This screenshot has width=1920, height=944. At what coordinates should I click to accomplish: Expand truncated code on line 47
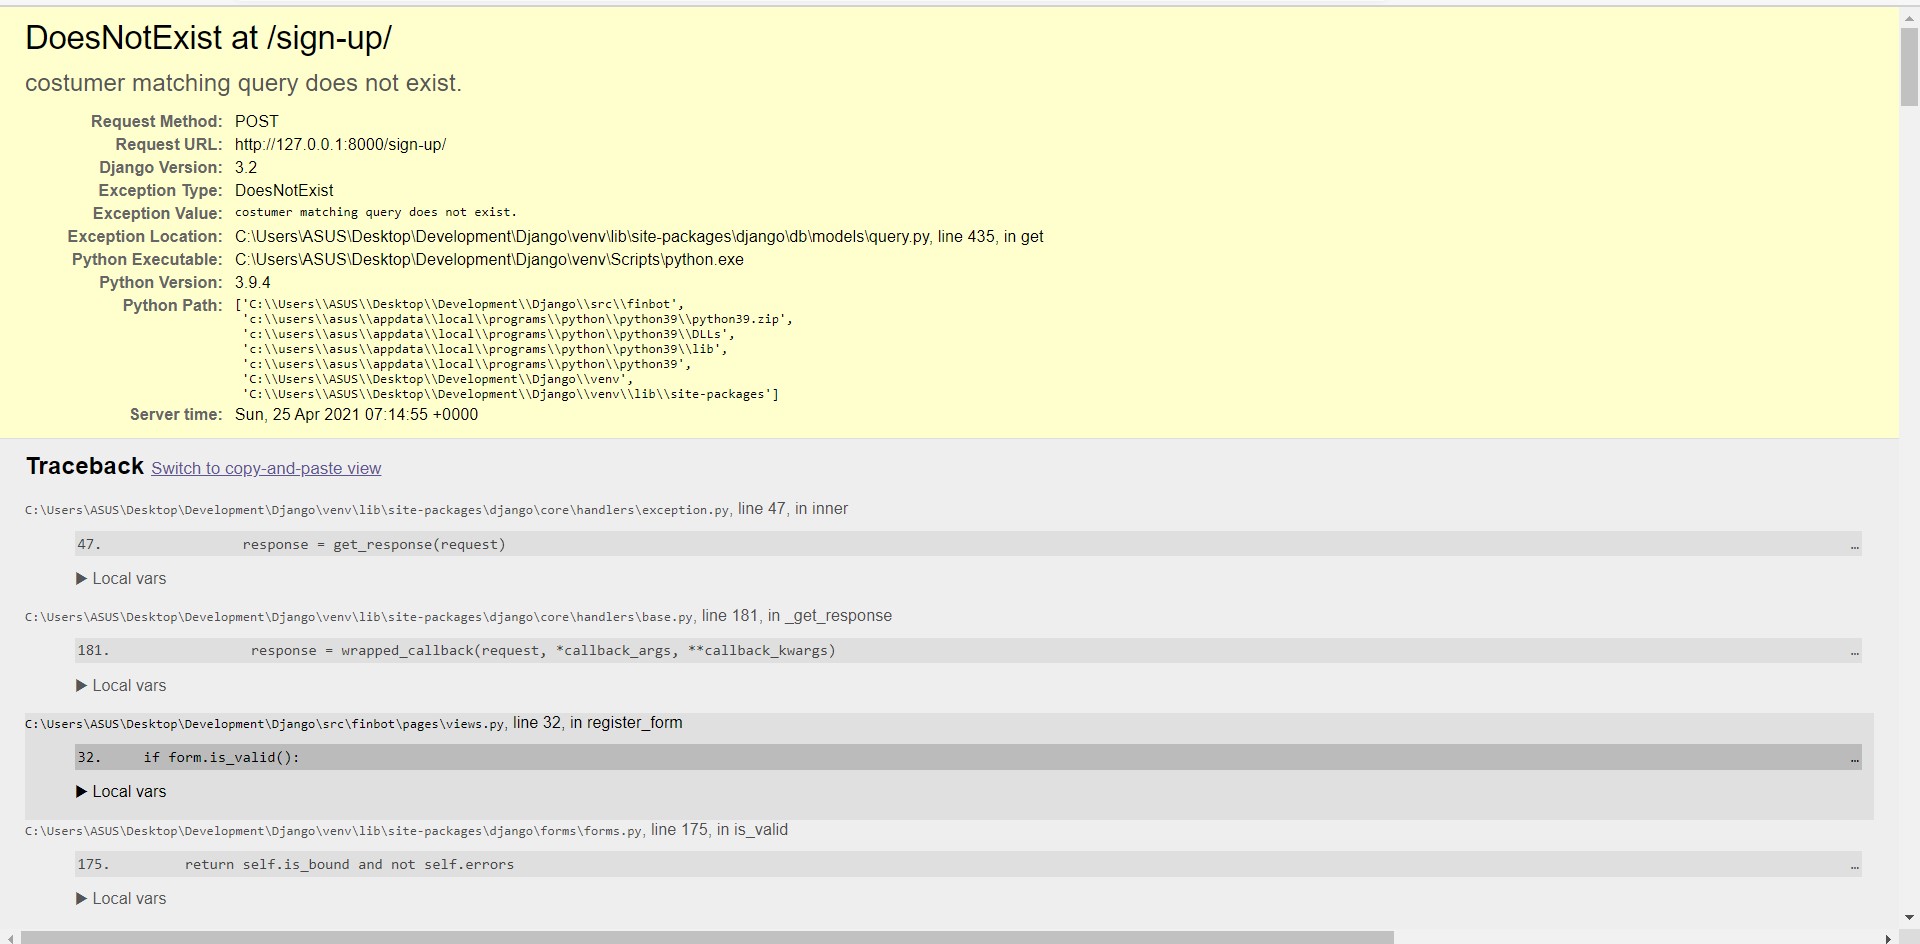coord(1852,544)
